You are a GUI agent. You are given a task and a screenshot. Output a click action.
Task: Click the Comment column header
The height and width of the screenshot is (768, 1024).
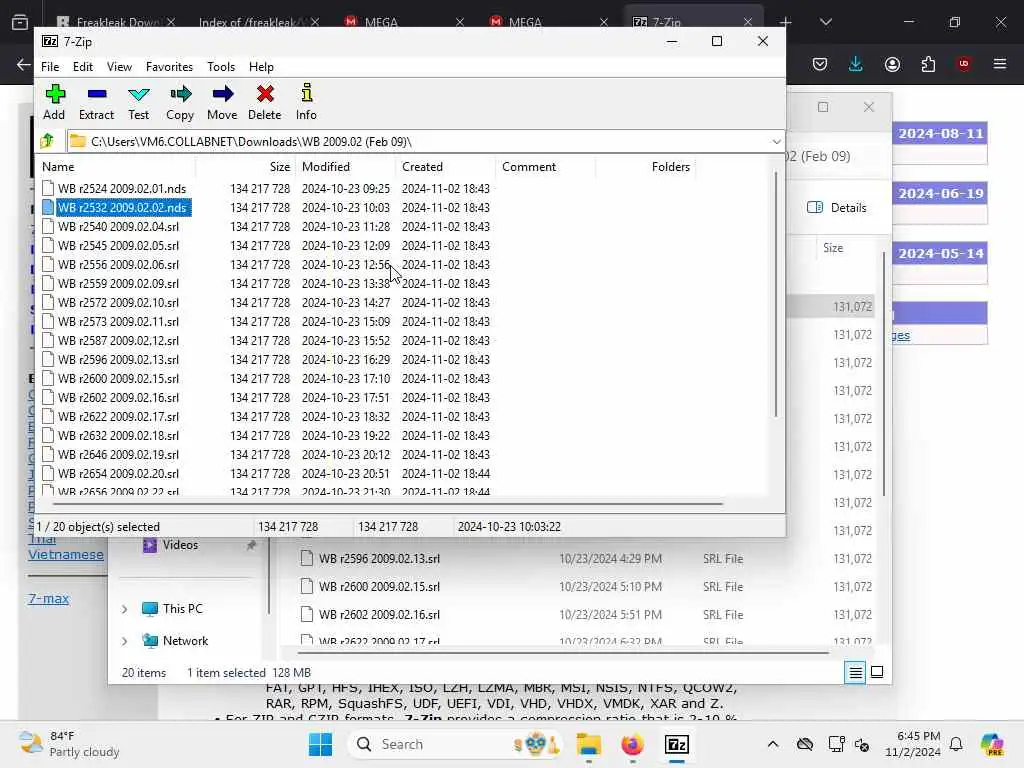(x=545, y=167)
